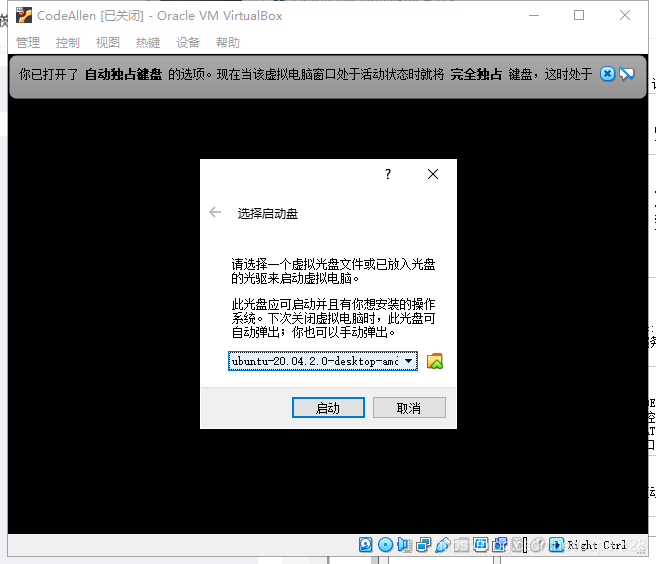Click the VirtualBox window title icon
The image size is (656, 564).
point(24,15)
